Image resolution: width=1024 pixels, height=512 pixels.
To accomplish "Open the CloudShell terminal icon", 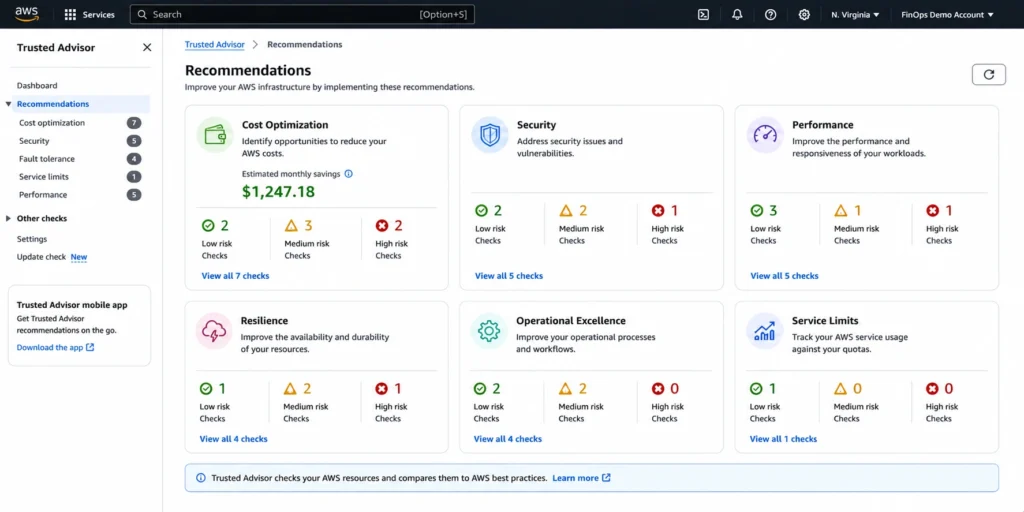I will tap(703, 14).
